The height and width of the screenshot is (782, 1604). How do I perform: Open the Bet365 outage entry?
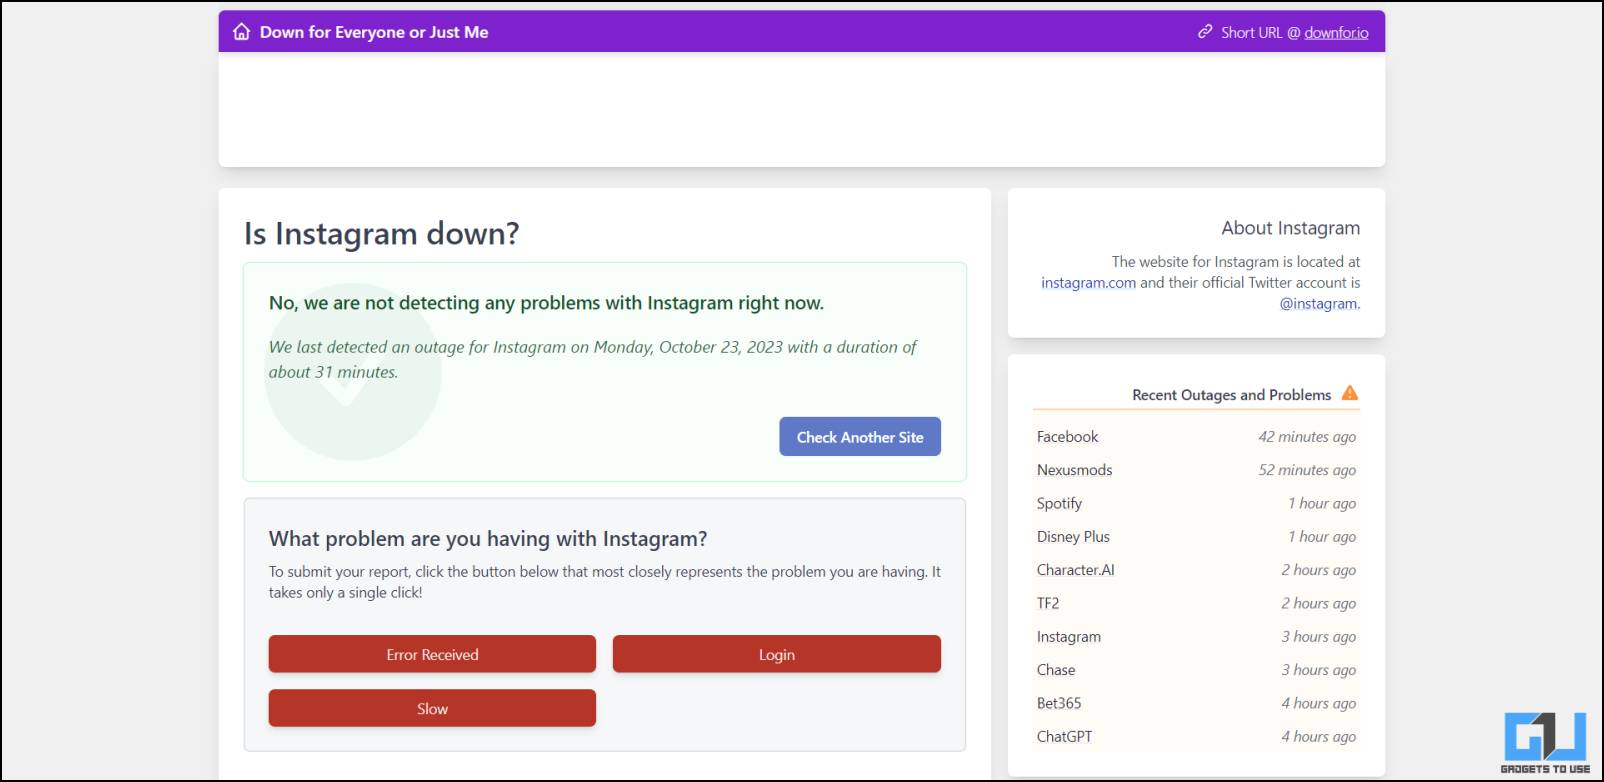coord(1059,703)
